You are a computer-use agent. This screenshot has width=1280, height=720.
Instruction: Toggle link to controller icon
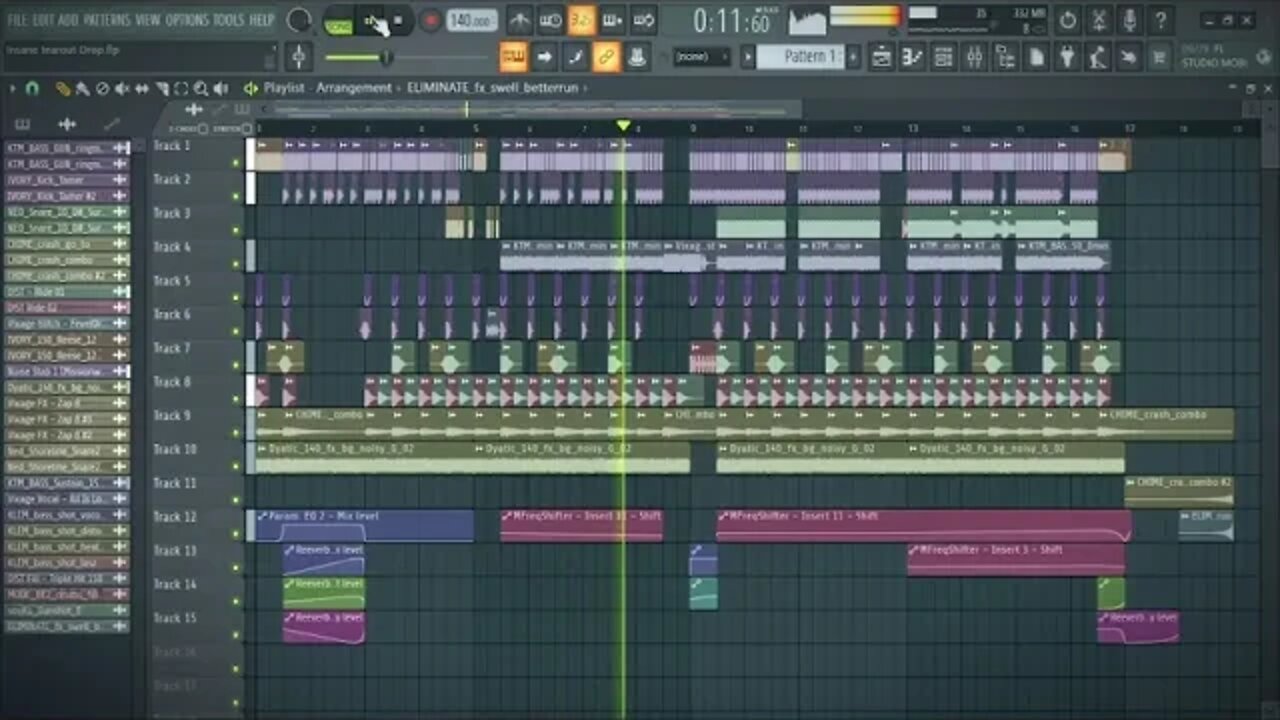click(606, 57)
